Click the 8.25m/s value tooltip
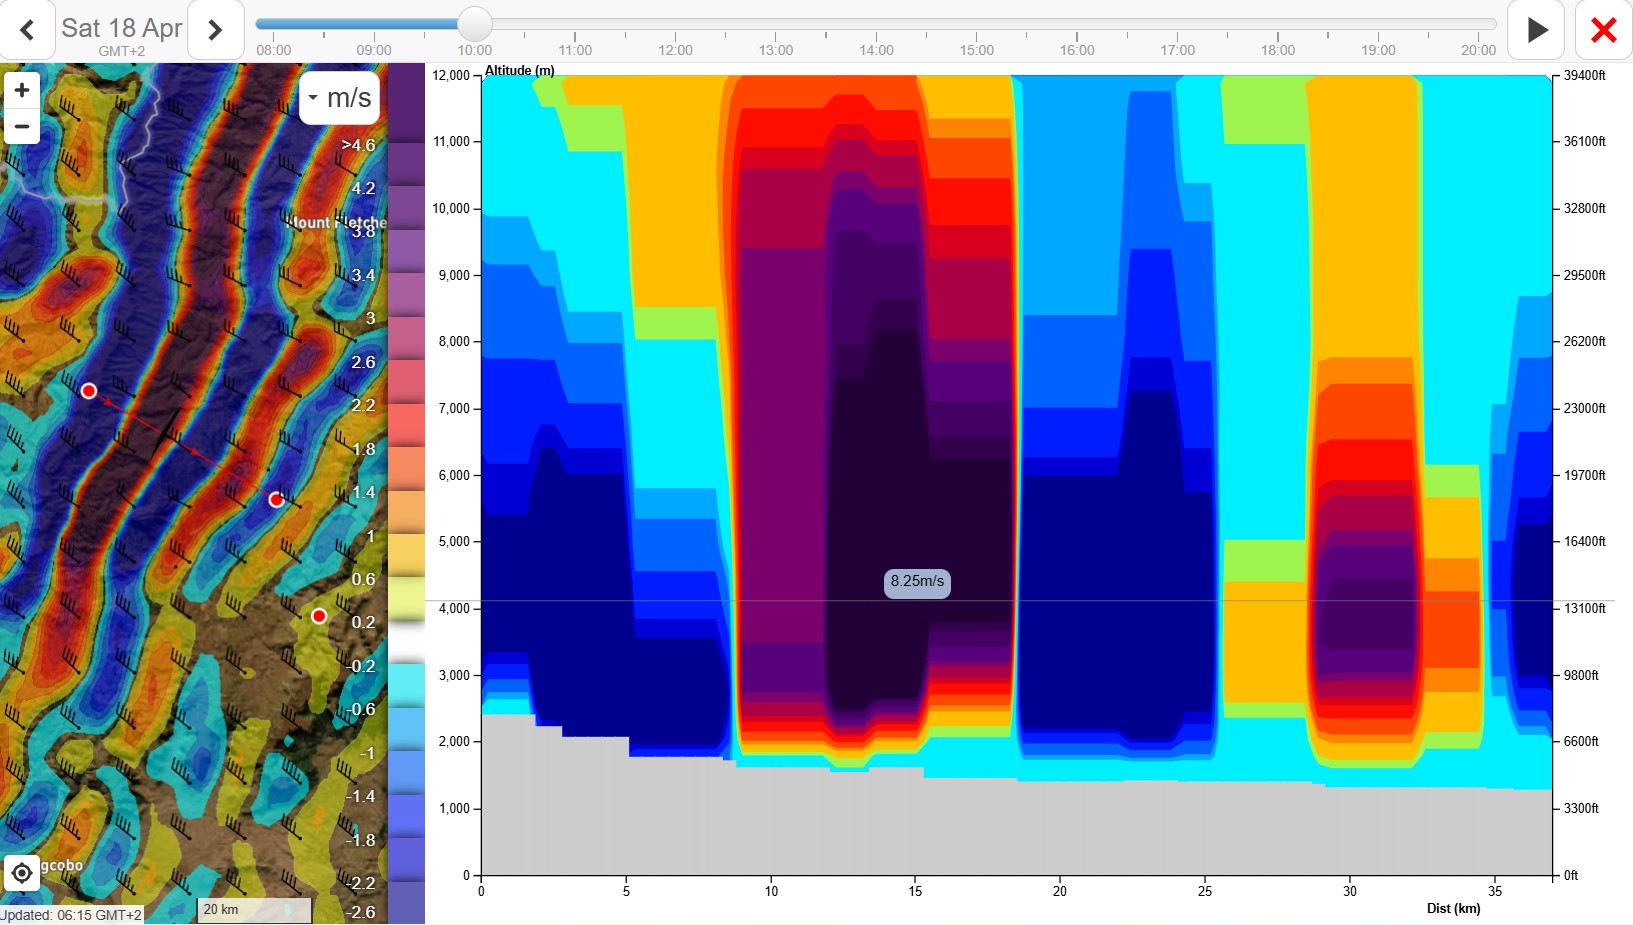Viewport: 1633px width, 925px height. (917, 581)
